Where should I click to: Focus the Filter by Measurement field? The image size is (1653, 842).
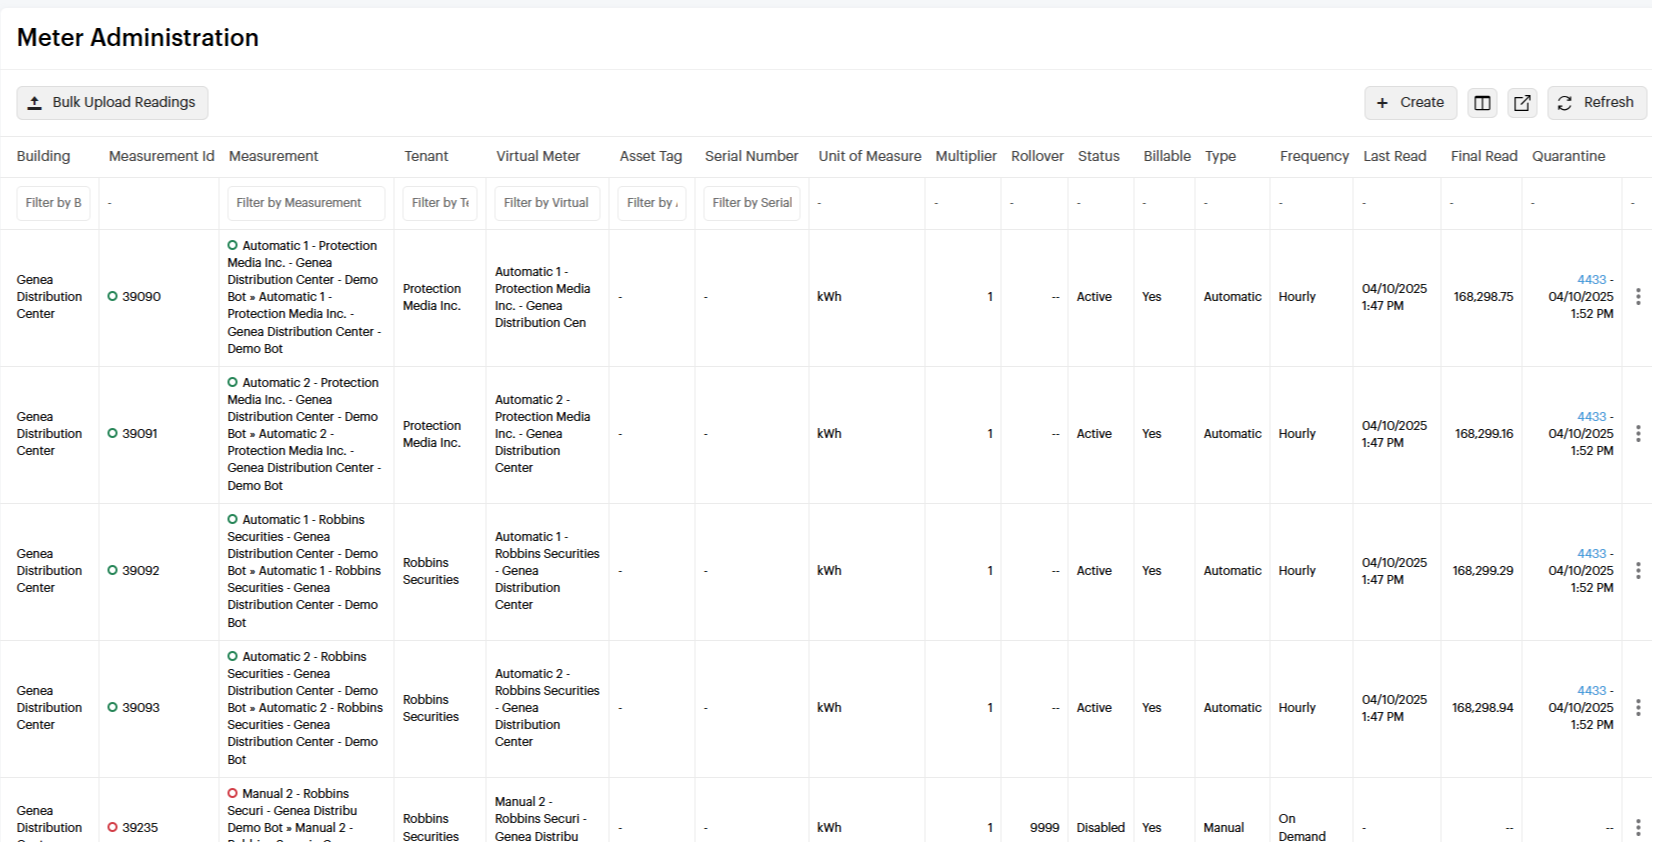pyautogui.click(x=305, y=203)
